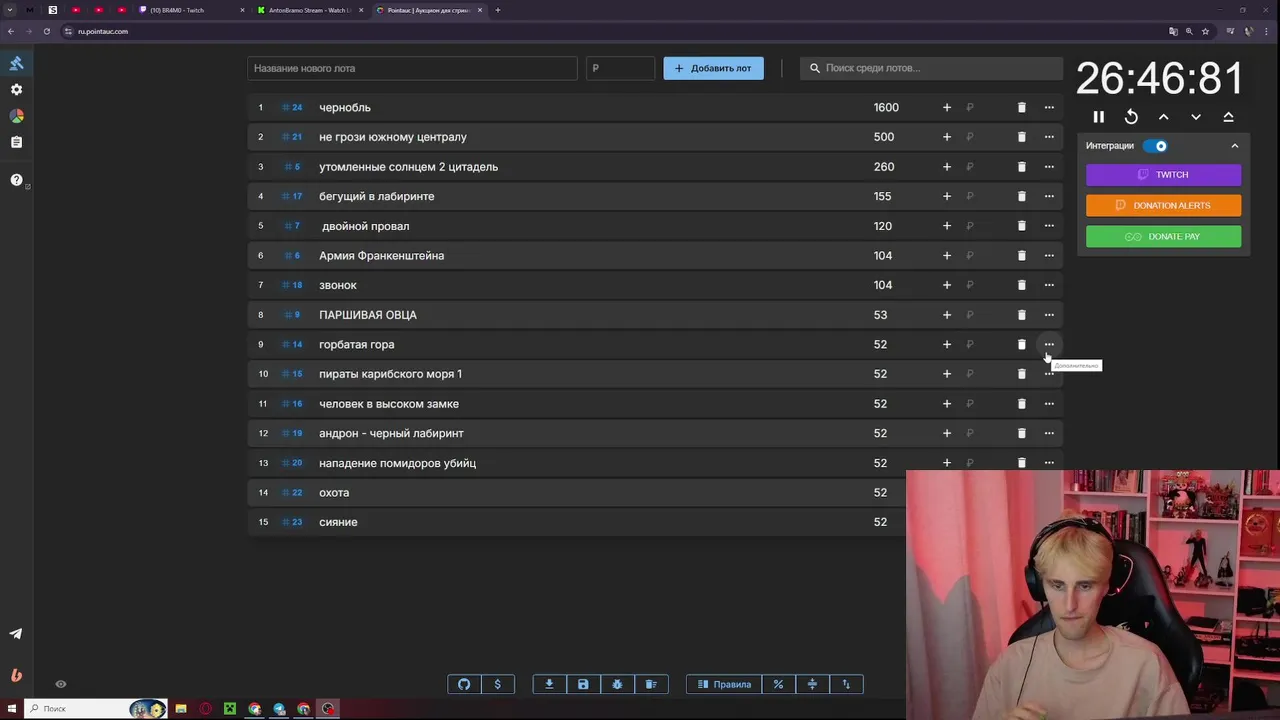Select the Pointauc browser tab

[x=428, y=10]
